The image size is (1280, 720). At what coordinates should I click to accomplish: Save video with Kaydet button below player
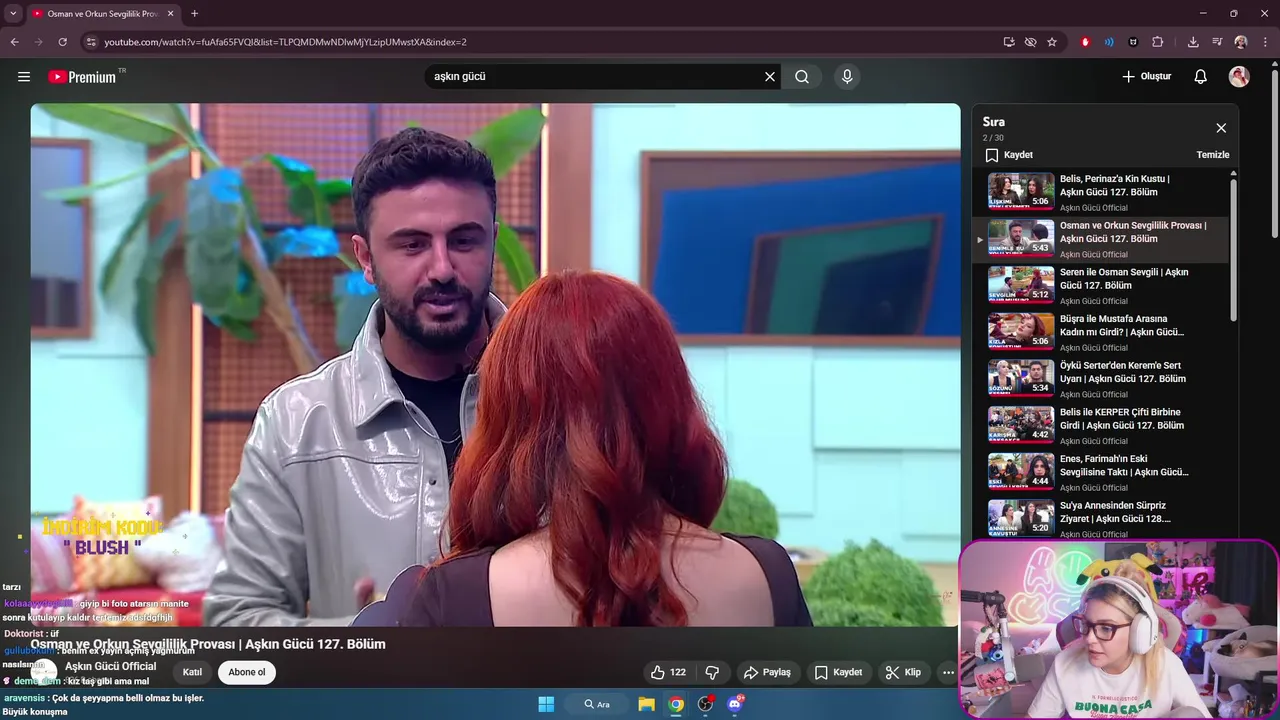pos(838,672)
